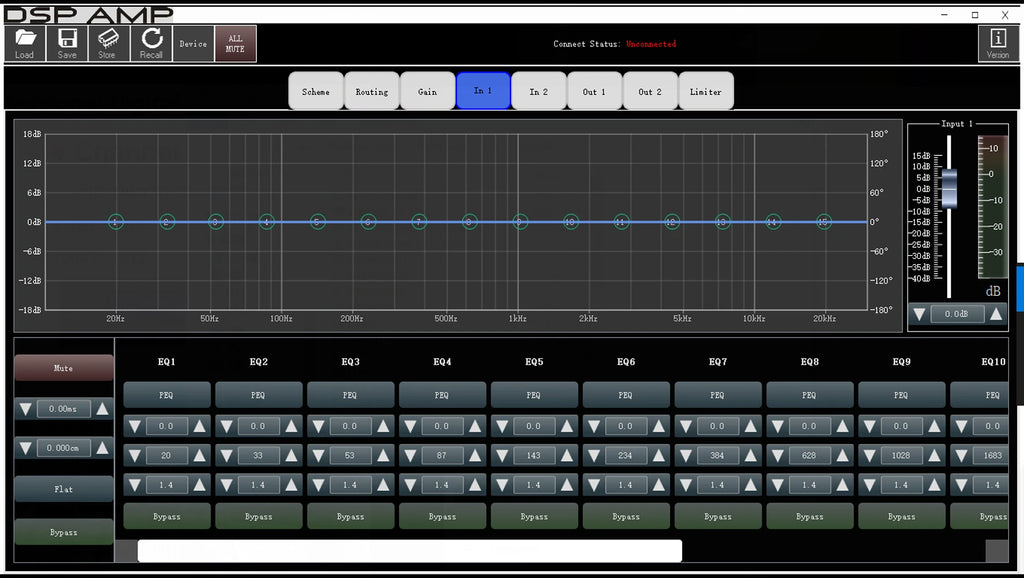Toggle EQ9 Bypass button
The height and width of the screenshot is (578, 1024).
pos(901,516)
